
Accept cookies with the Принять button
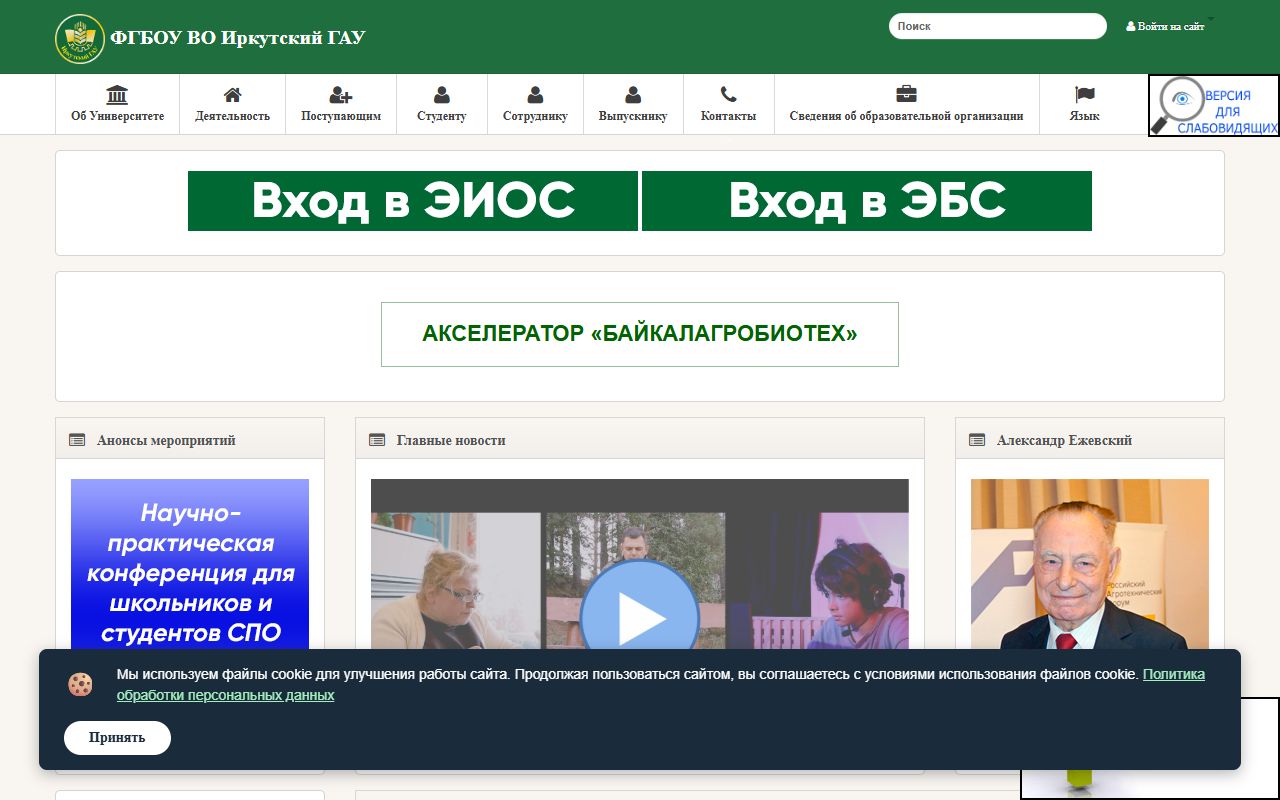pyautogui.click(x=117, y=738)
